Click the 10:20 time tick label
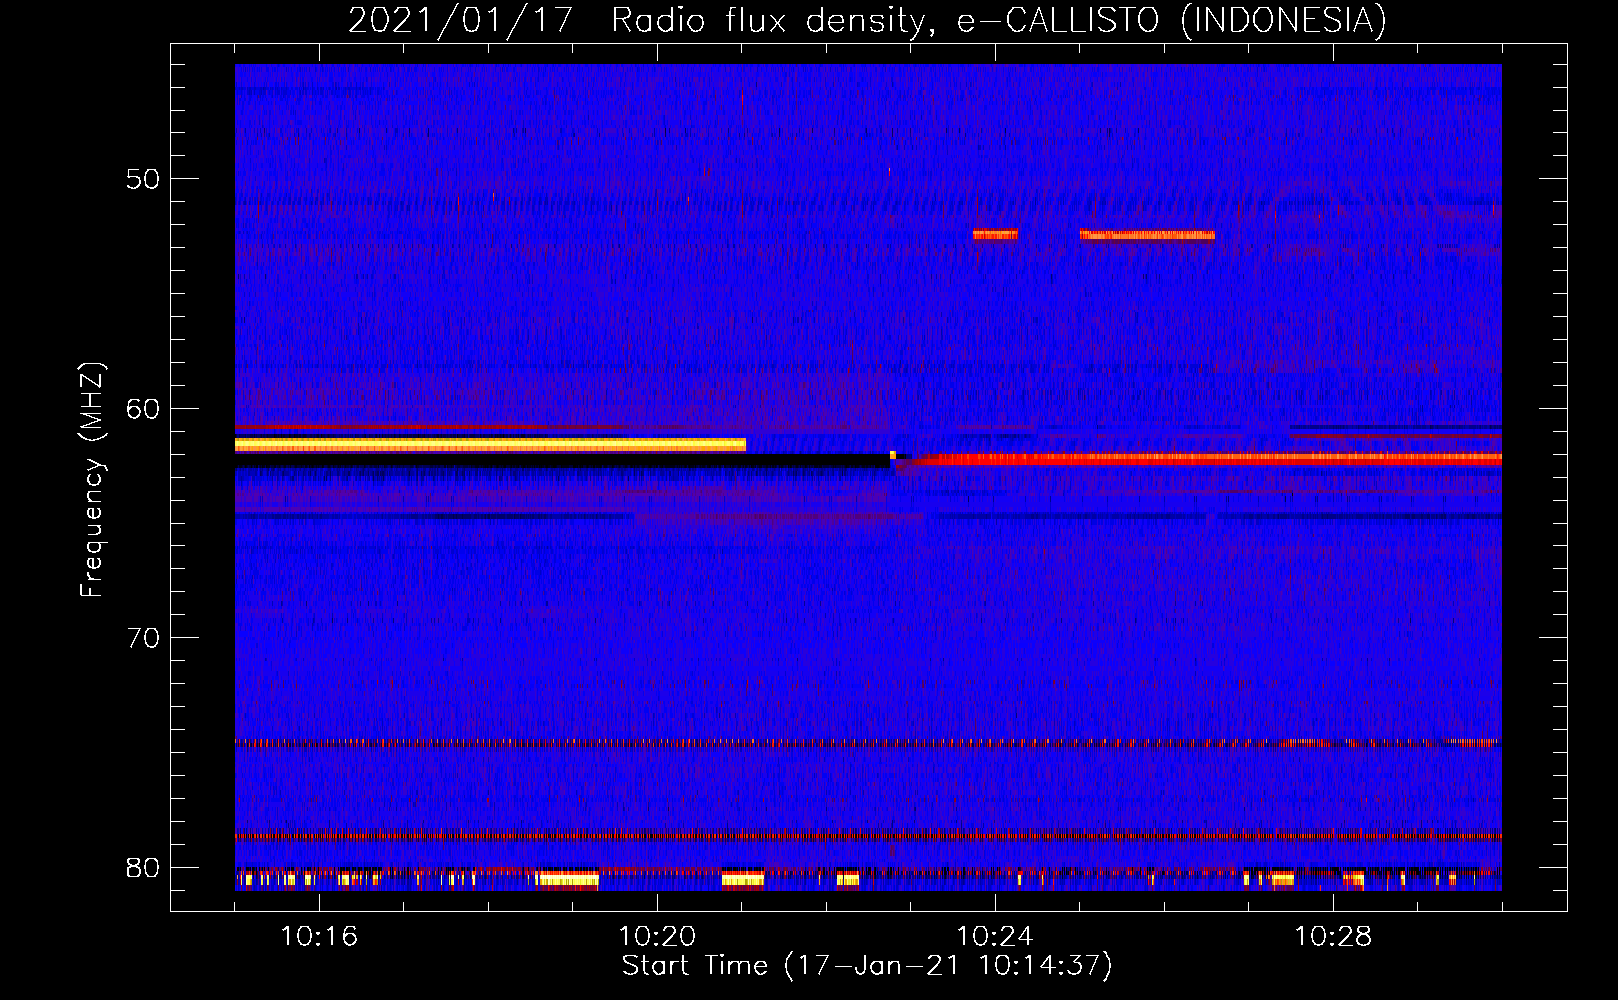This screenshot has width=1618, height=1000. [x=657, y=937]
